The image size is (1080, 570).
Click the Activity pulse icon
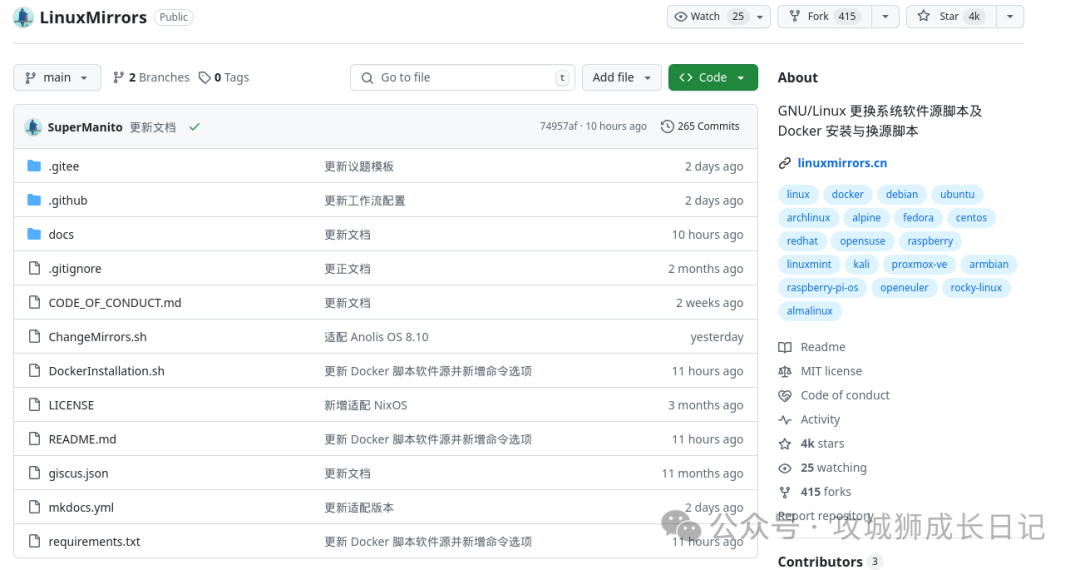click(785, 419)
